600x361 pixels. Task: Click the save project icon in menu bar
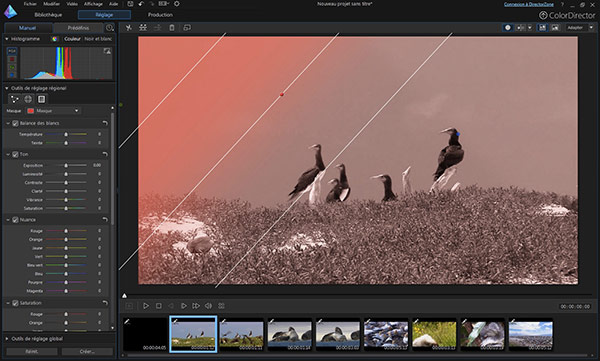130,4
